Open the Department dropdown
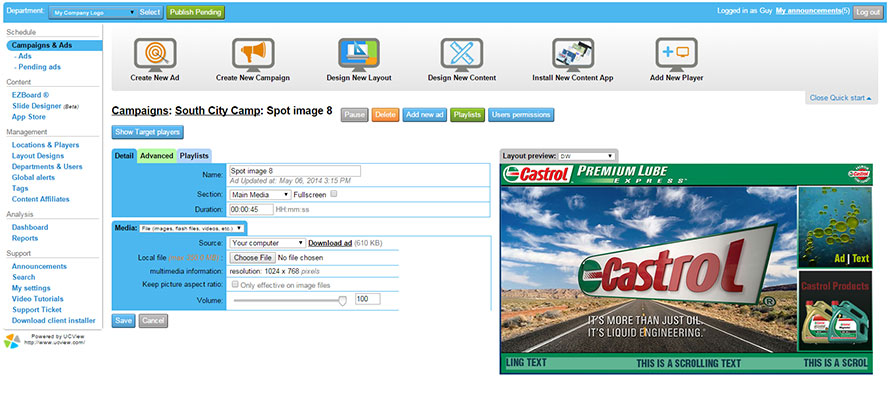 coord(92,12)
